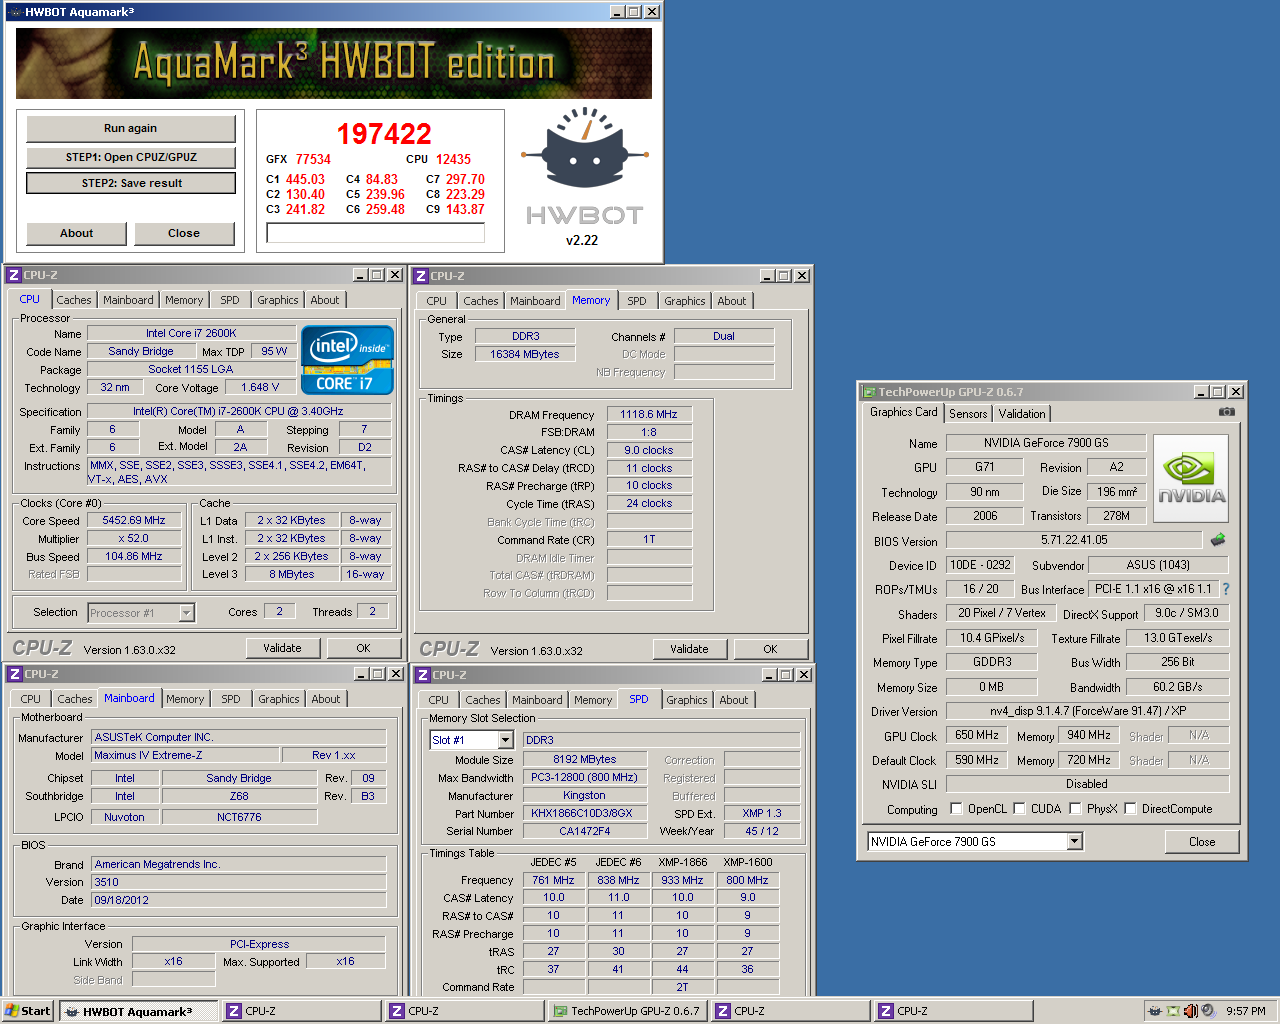
Task: Open SPD tab in Mainboard CPU-Z window
Action: click(x=231, y=699)
